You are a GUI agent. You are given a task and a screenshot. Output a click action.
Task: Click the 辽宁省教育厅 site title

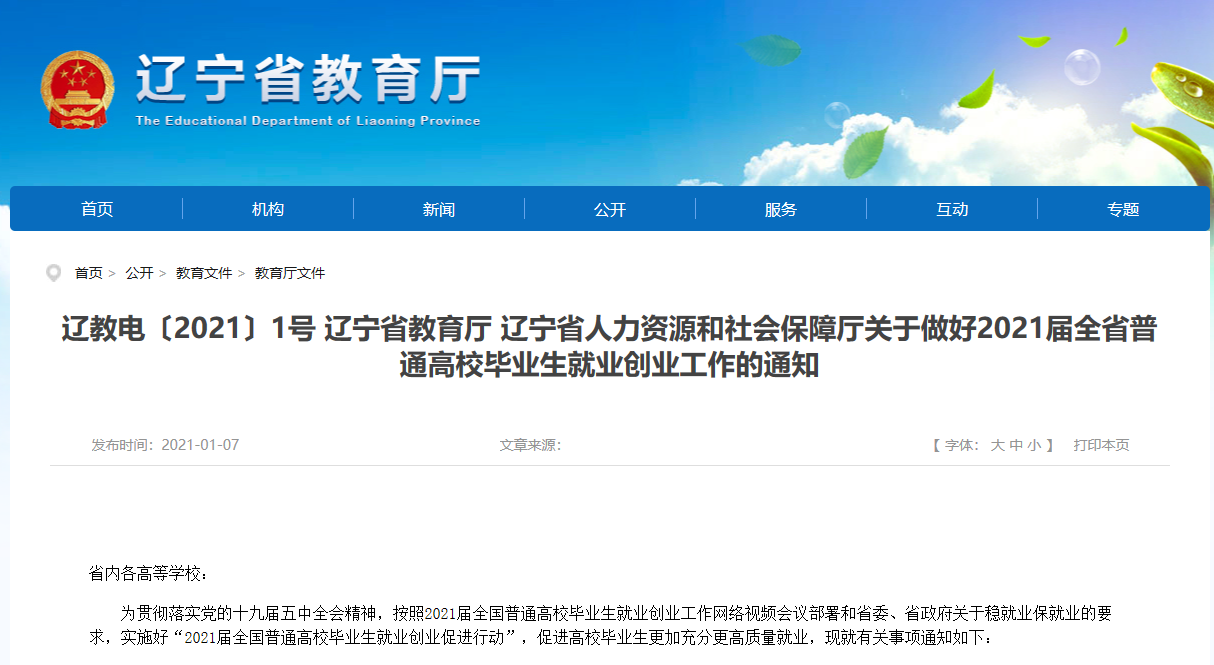pos(308,80)
